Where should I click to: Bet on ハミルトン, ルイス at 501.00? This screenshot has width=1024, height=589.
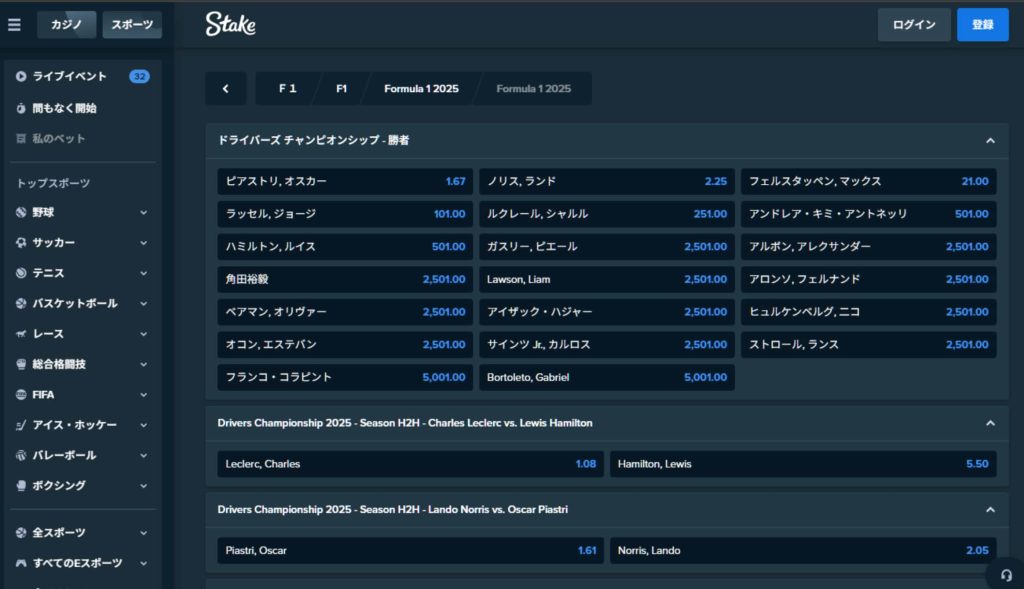click(345, 247)
